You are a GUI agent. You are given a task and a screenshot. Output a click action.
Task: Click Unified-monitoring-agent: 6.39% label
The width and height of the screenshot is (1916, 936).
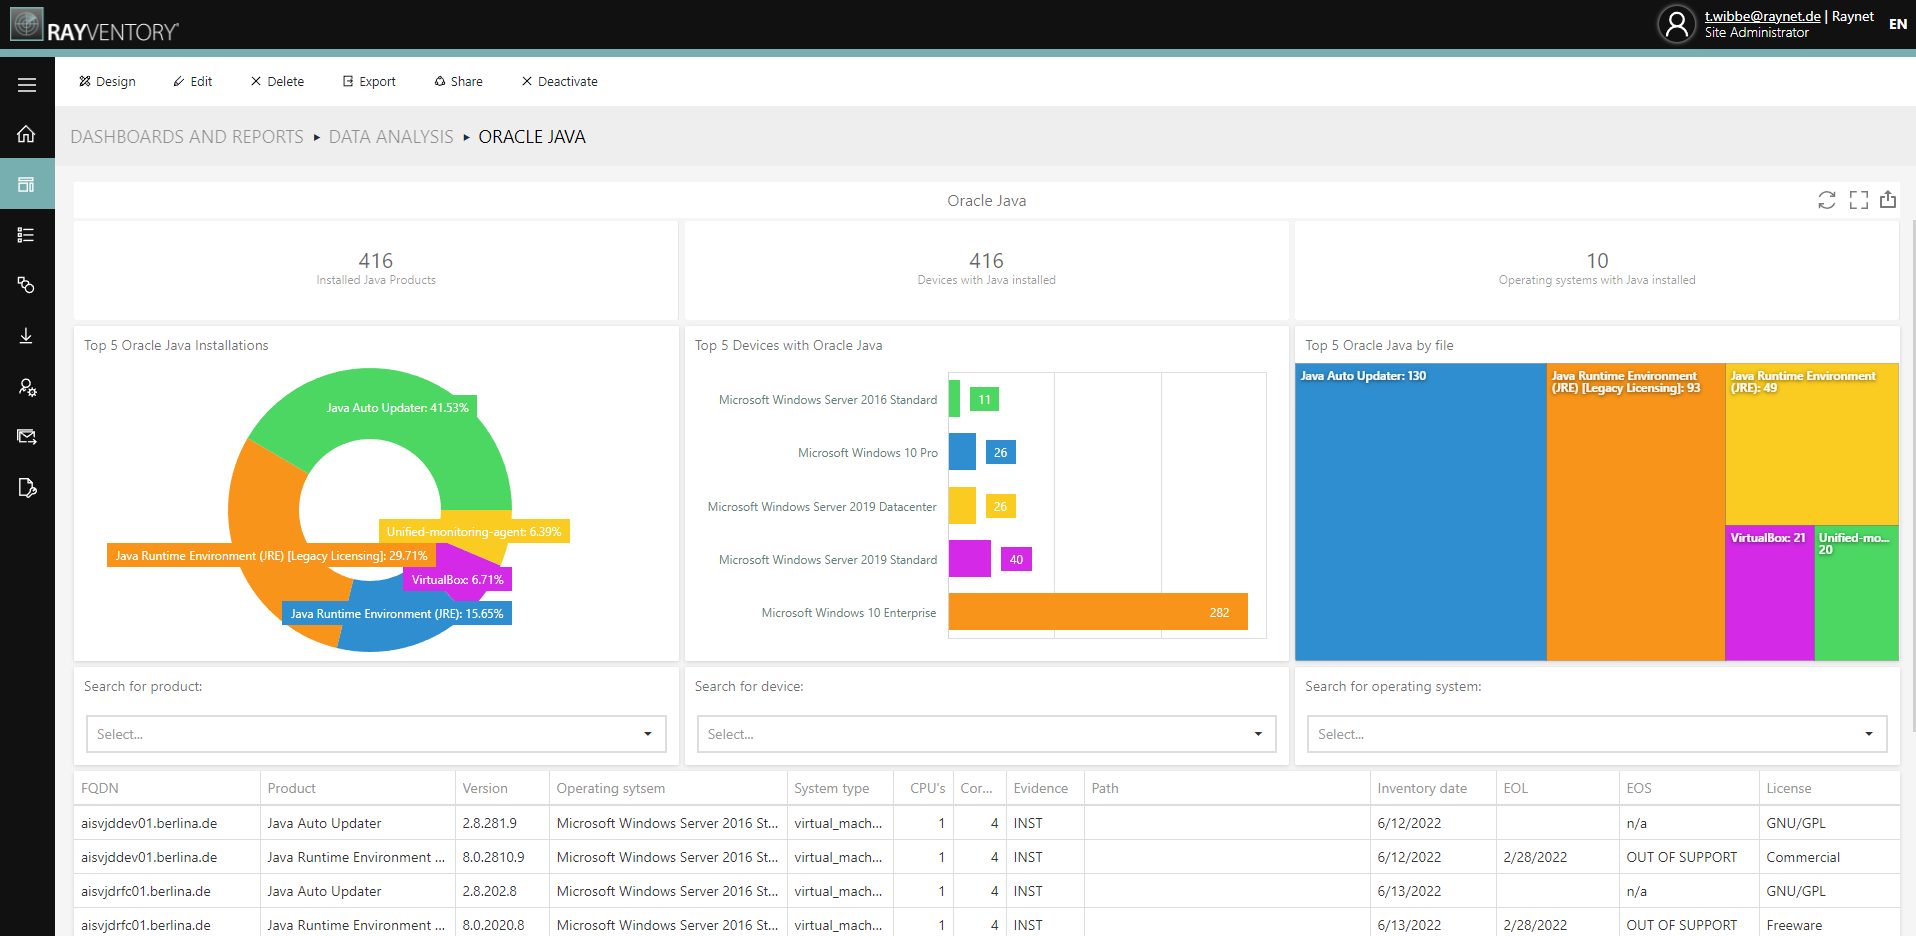pyautogui.click(x=474, y=532)
